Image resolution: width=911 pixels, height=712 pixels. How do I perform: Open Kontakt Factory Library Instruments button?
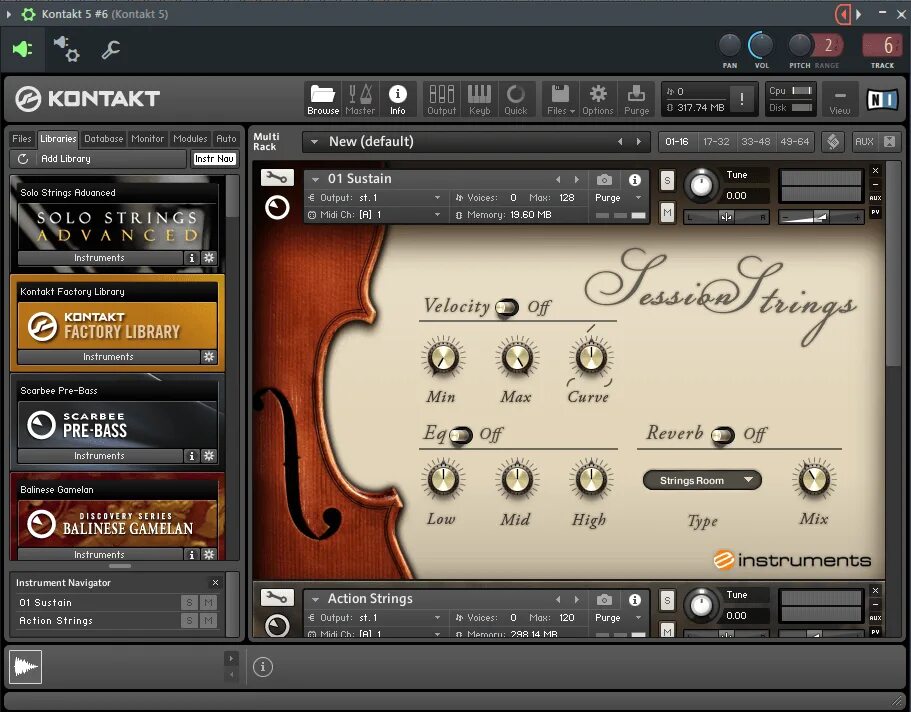[109, 356]
